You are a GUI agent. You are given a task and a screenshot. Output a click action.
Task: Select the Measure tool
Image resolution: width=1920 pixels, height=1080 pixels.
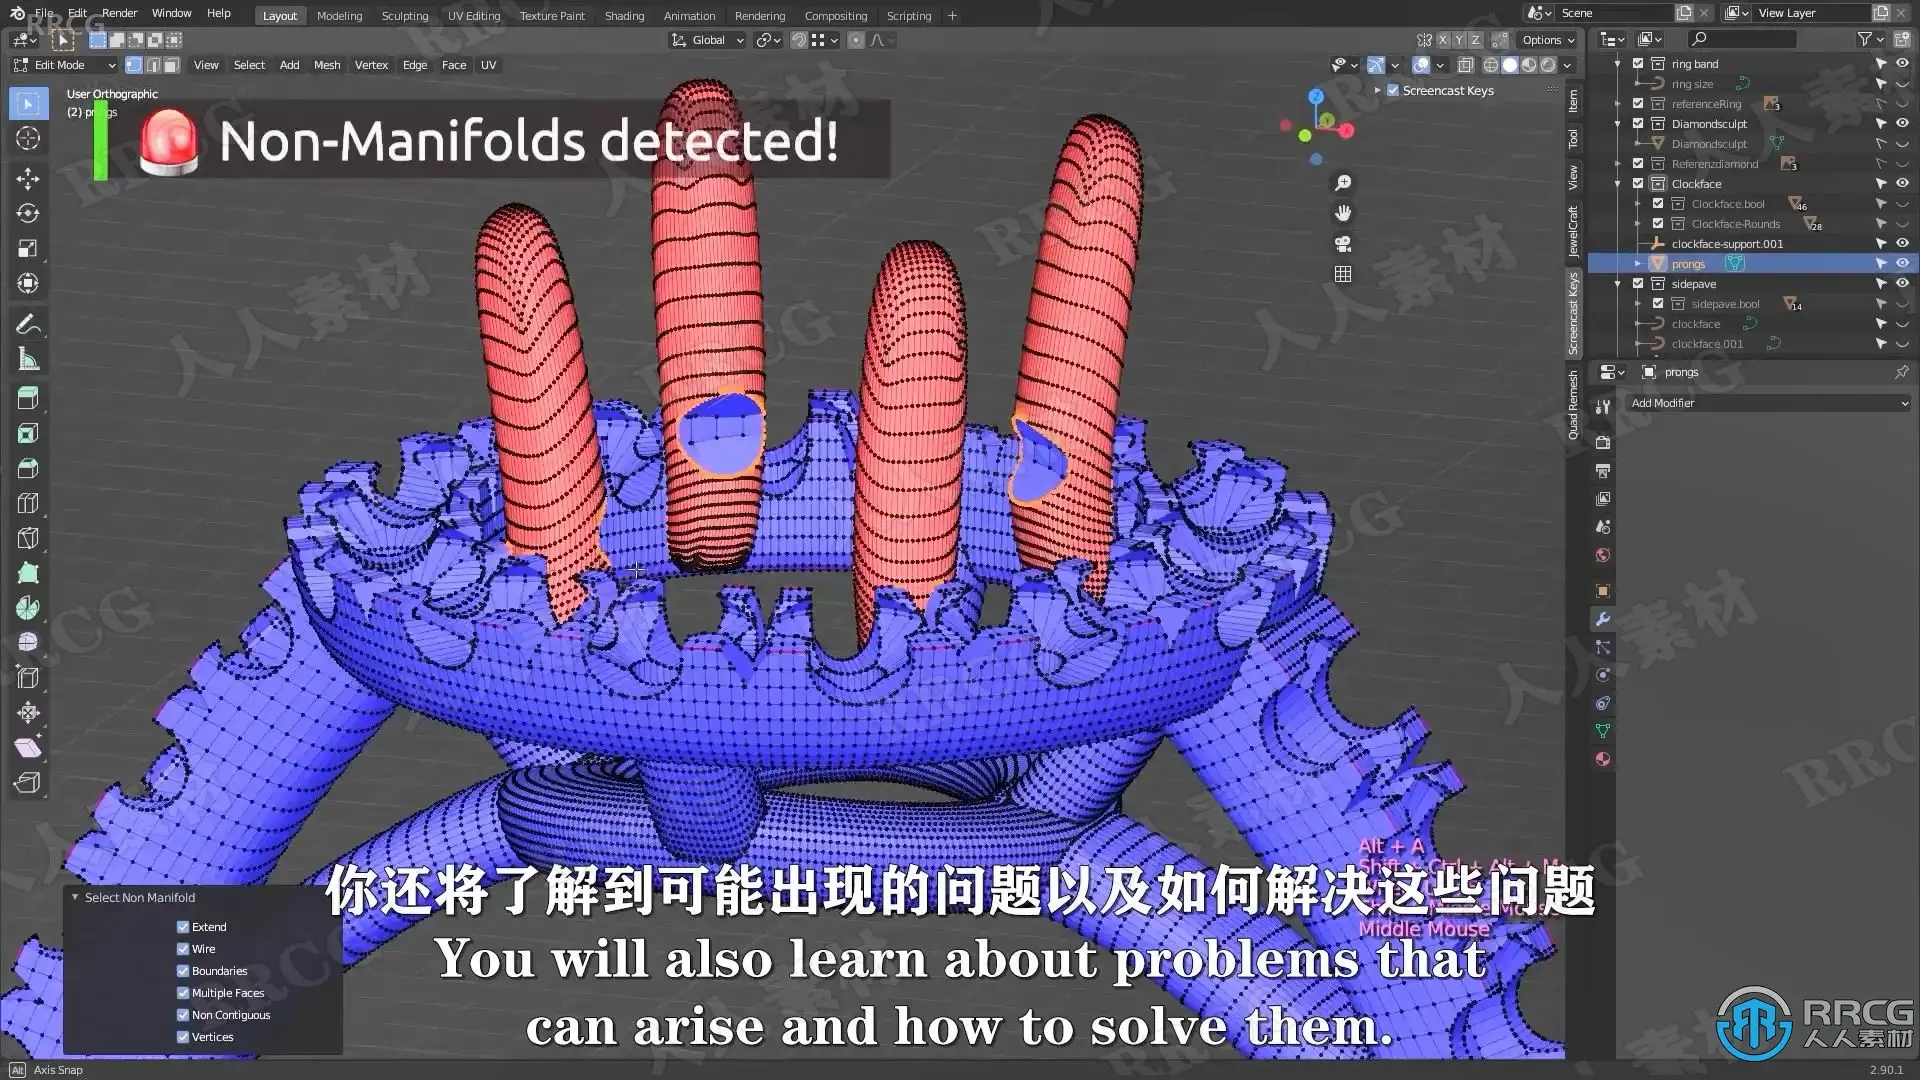click(x=28, y=359)
